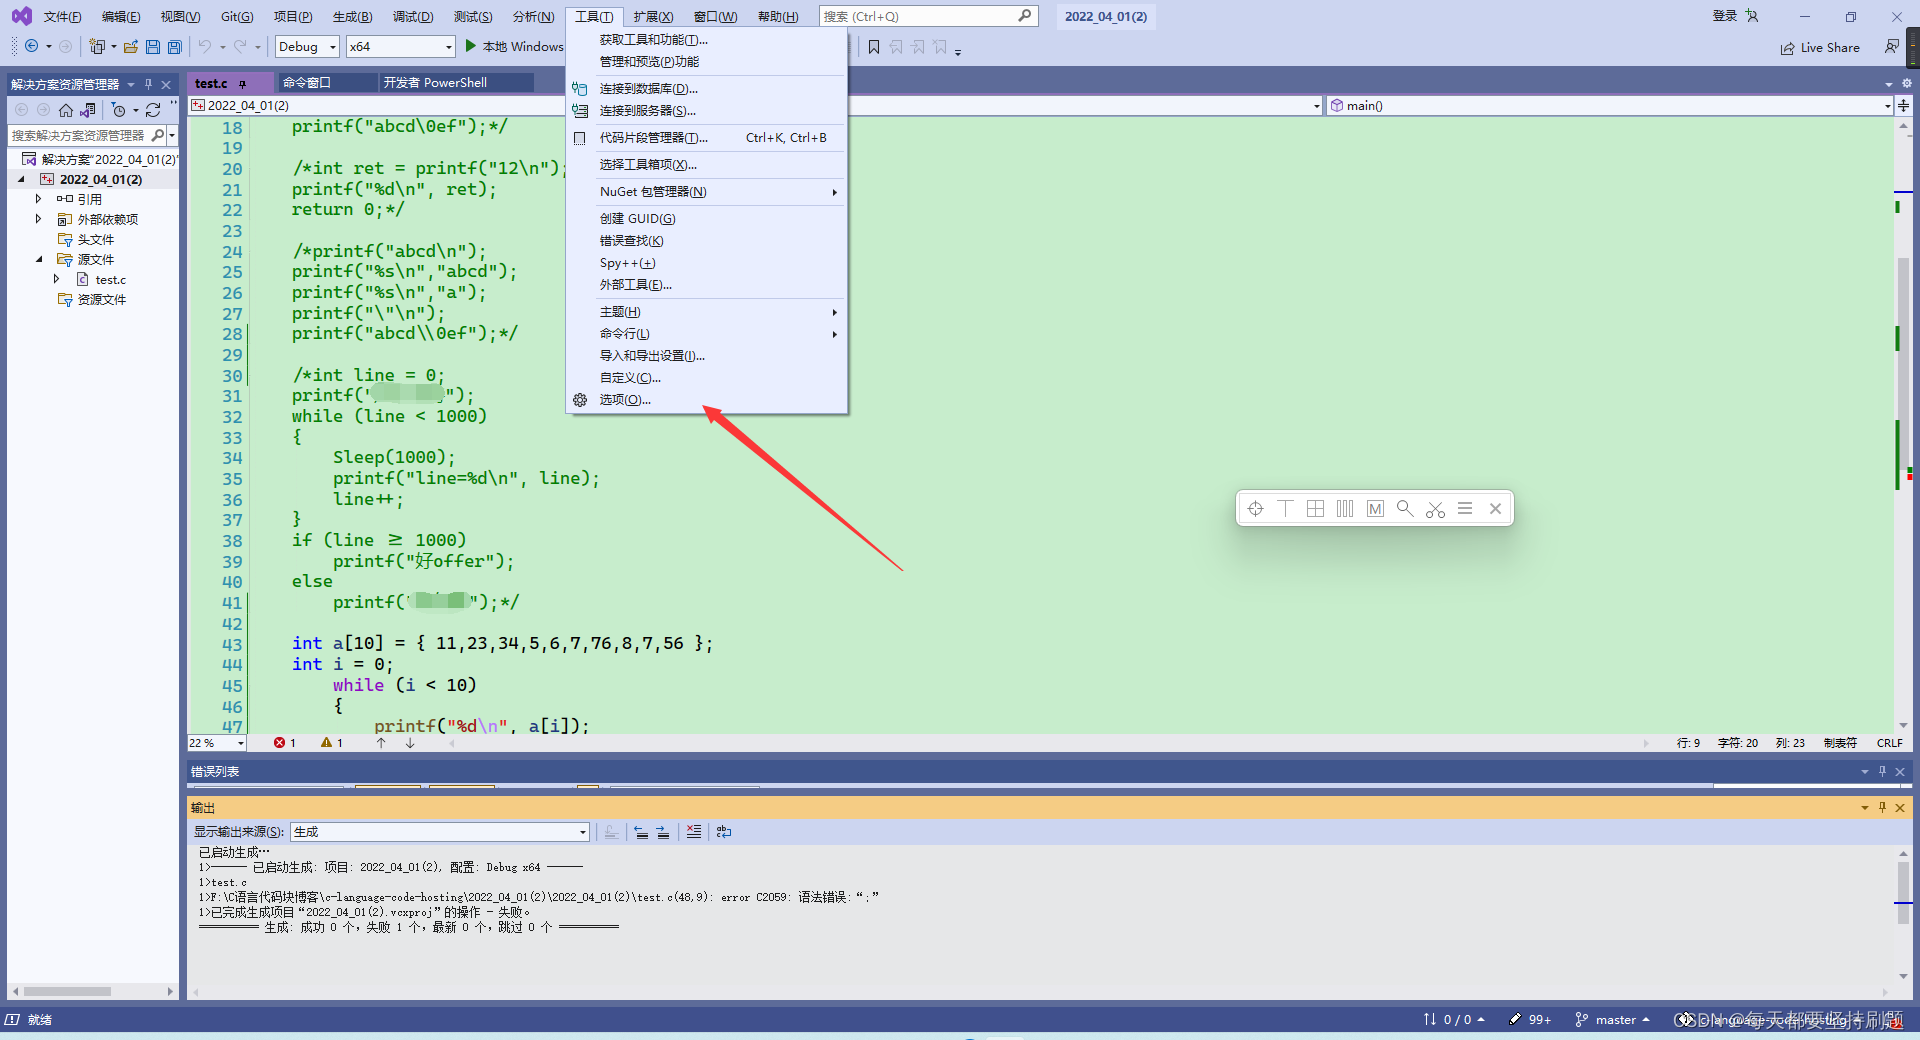Click the 本地 Windows debugger button

click(x=514, y=46)
